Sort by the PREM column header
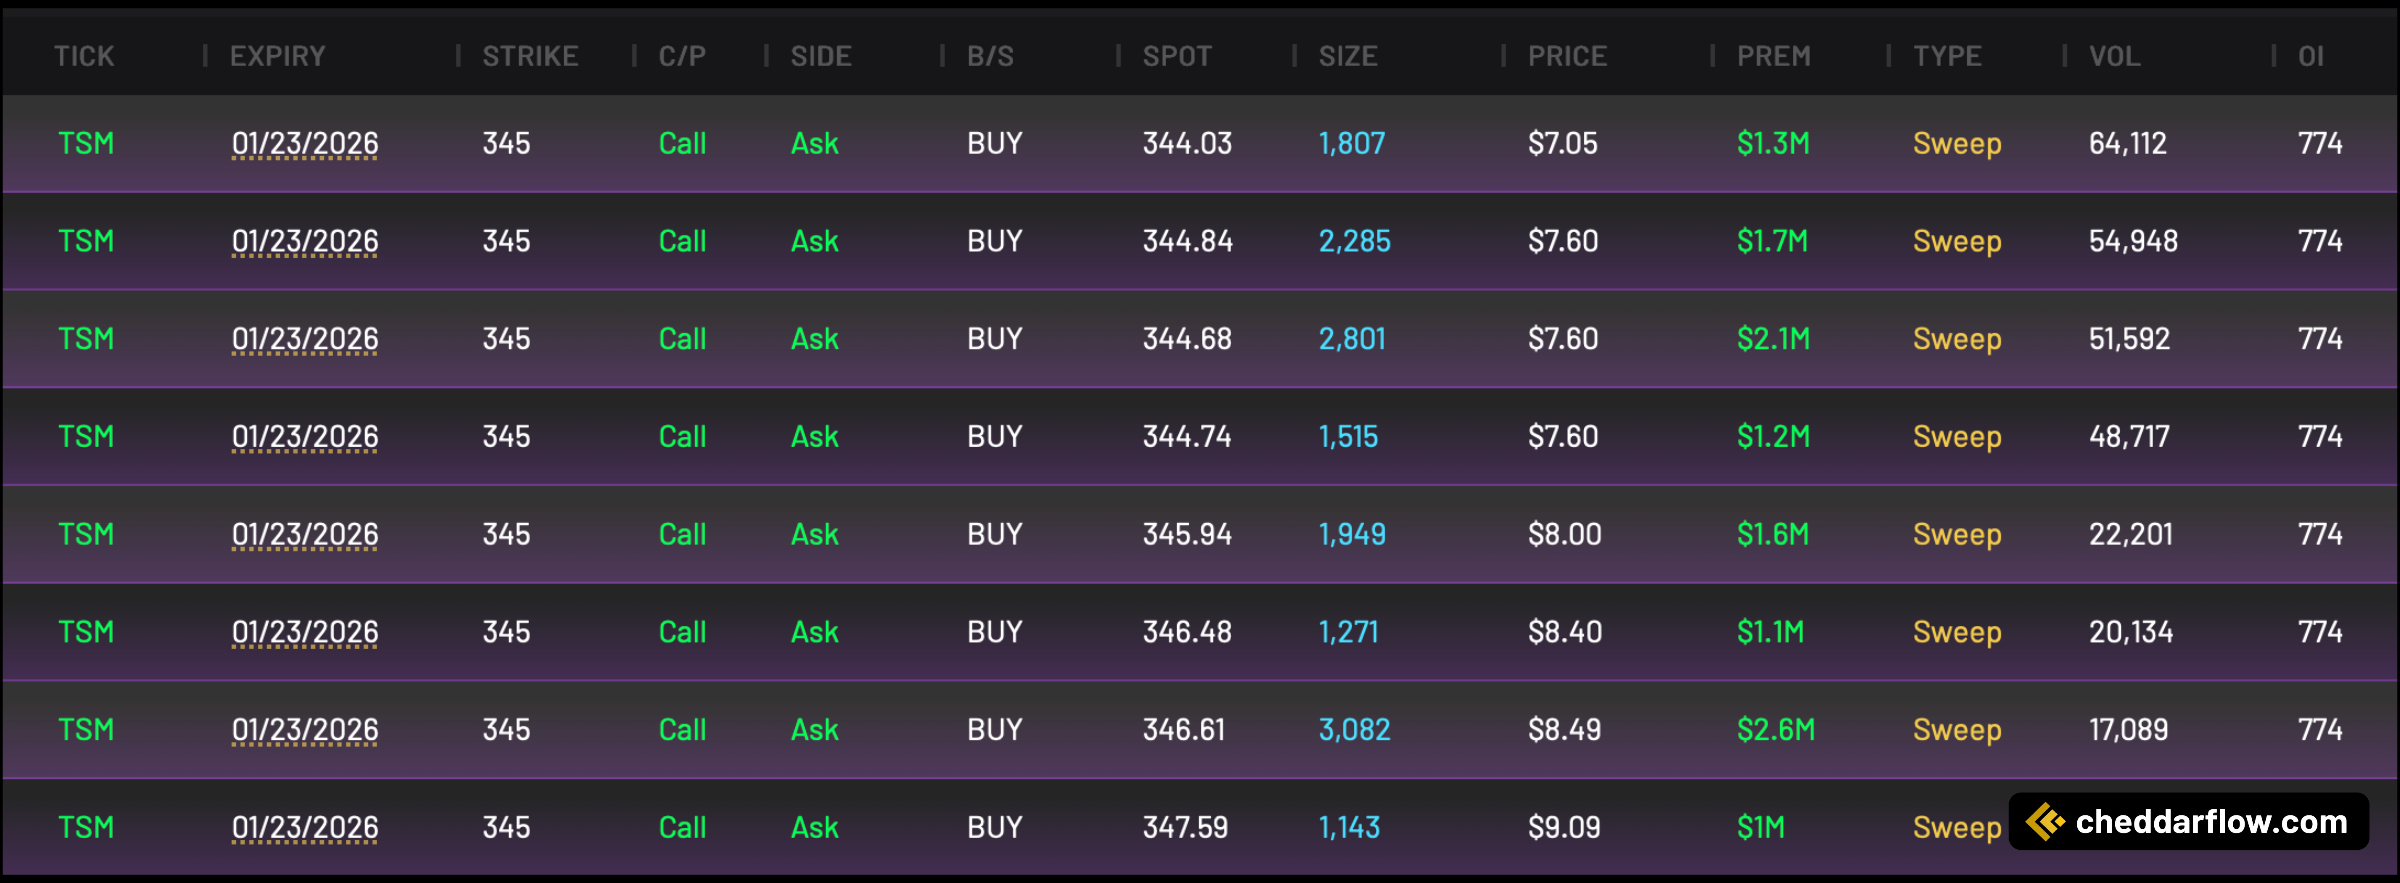This screenshot has width=2400, height=883. tap(1774, 56)
